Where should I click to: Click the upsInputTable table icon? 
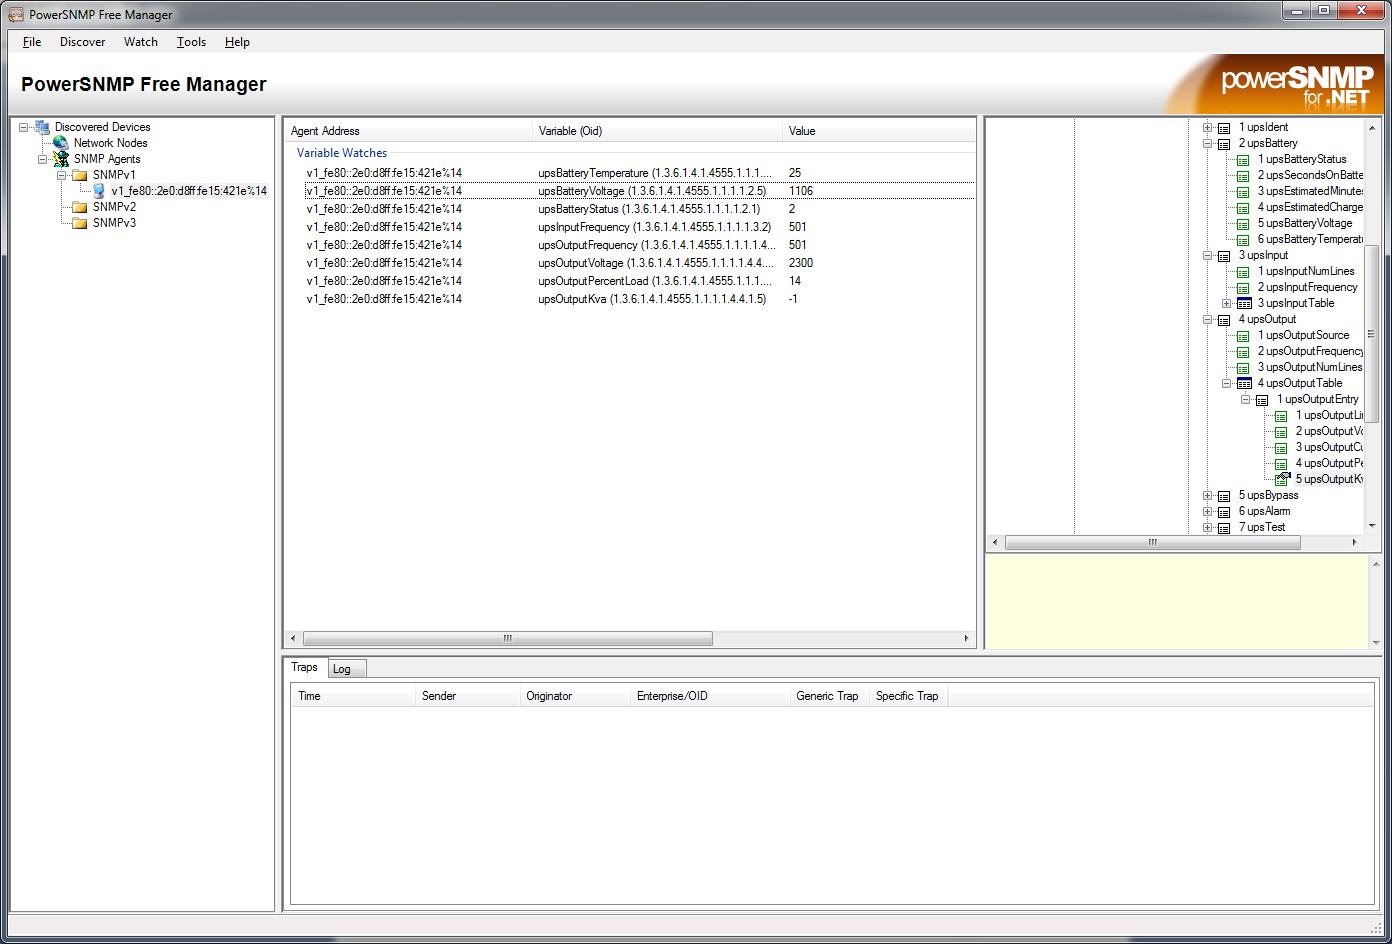coord(1244,303)
